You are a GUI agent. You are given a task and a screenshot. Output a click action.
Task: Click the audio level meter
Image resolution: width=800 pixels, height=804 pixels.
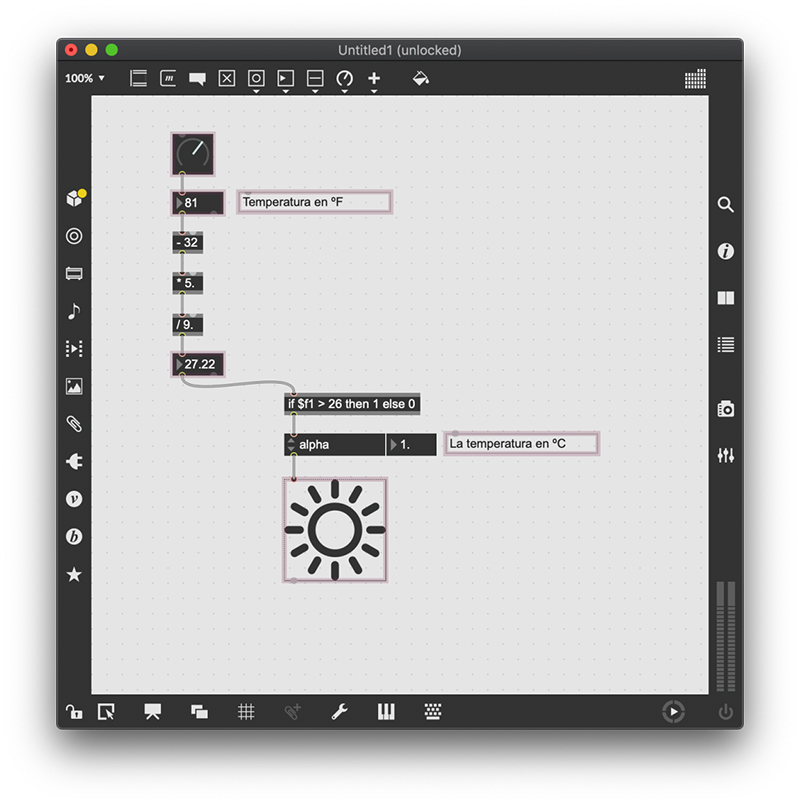pos(726,636)
